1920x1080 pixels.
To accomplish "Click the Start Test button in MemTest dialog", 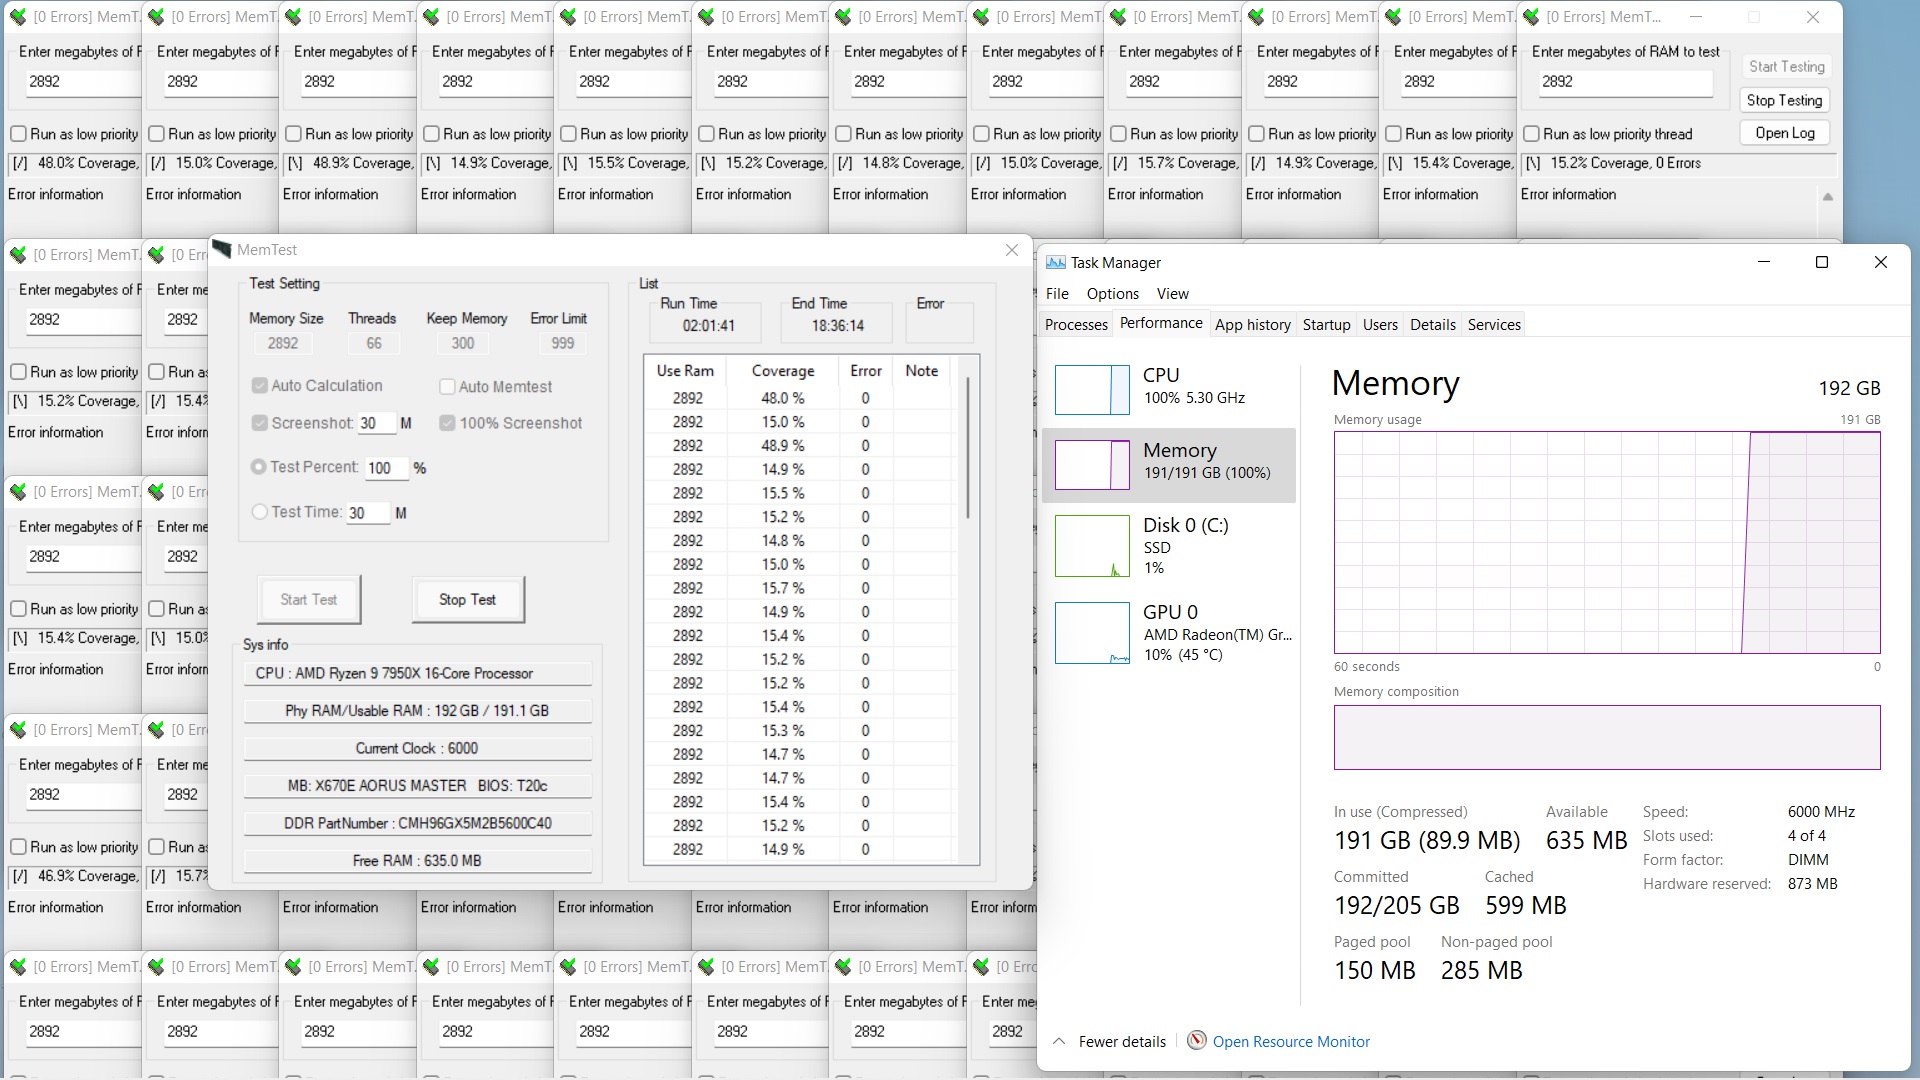I will click(309, 600).
